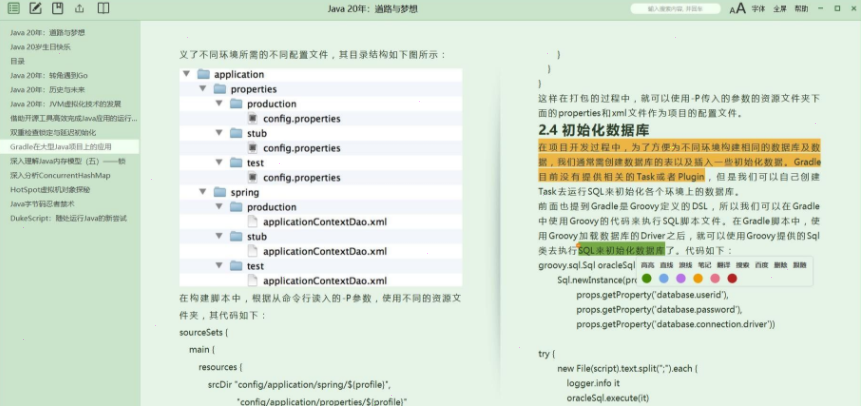Click the bookmark icon in the toolbar
Image resolution: width=861 pixels, height=406 pixels.
coord(57,8)
